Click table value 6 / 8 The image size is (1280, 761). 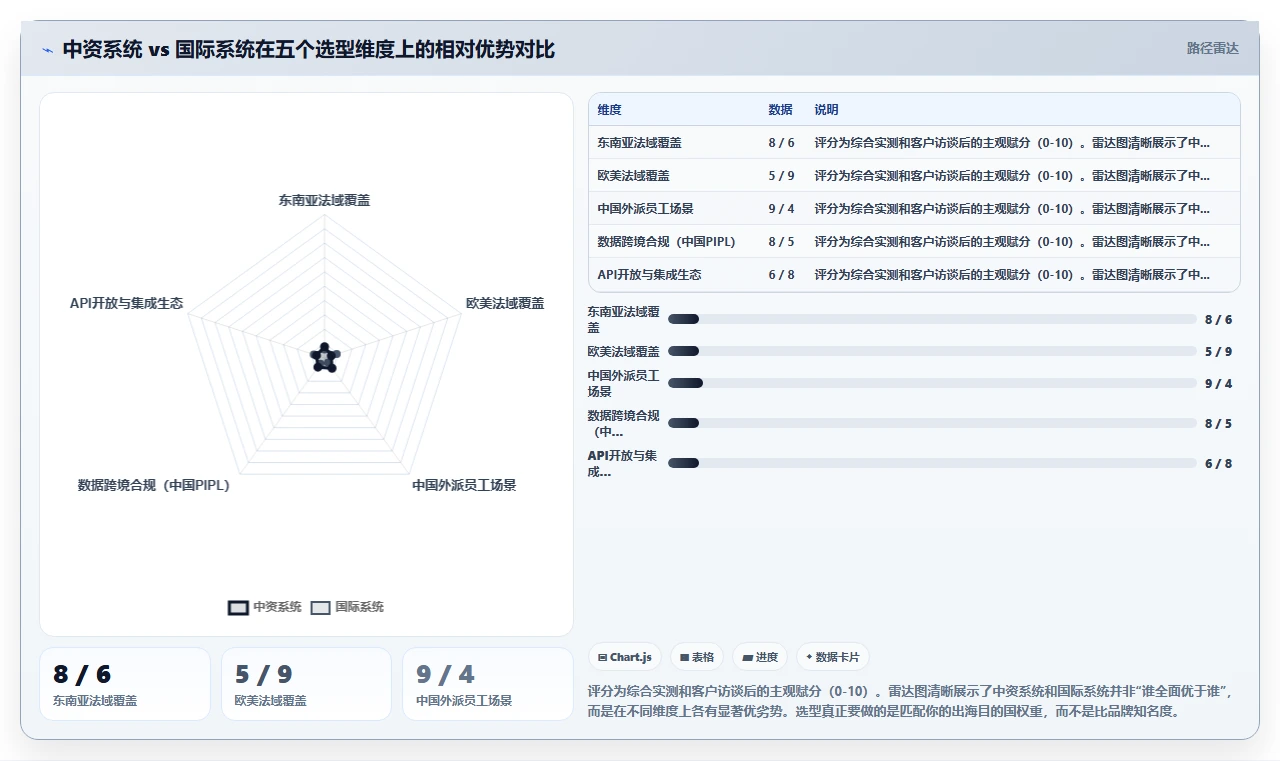[781, 275]
